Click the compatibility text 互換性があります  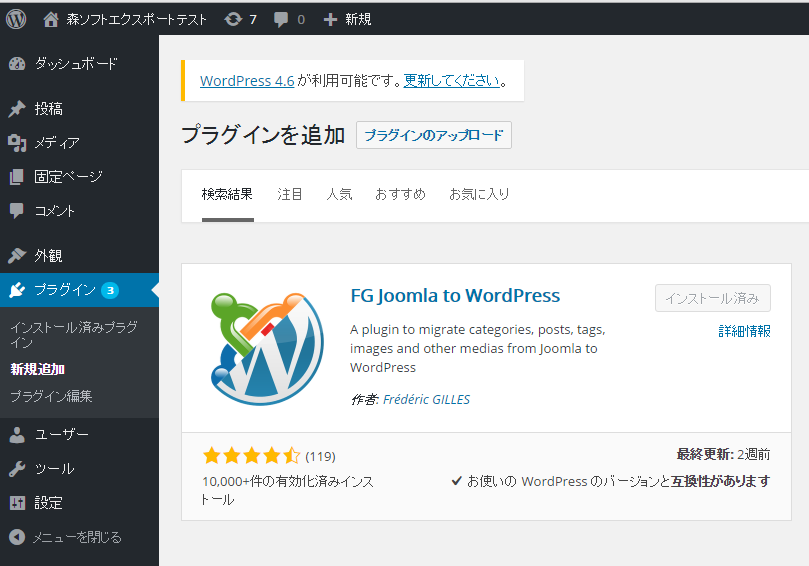pos(720,481)
